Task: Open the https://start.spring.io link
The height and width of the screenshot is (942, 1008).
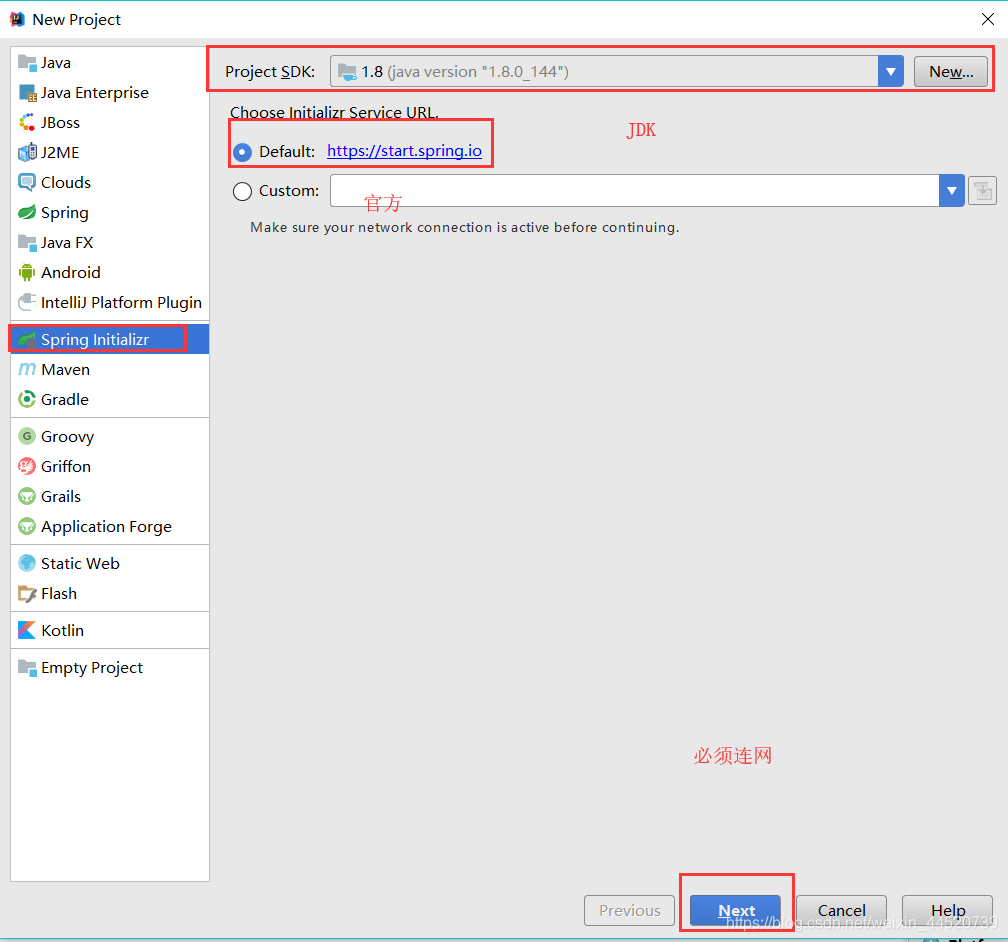Action: 404,150
